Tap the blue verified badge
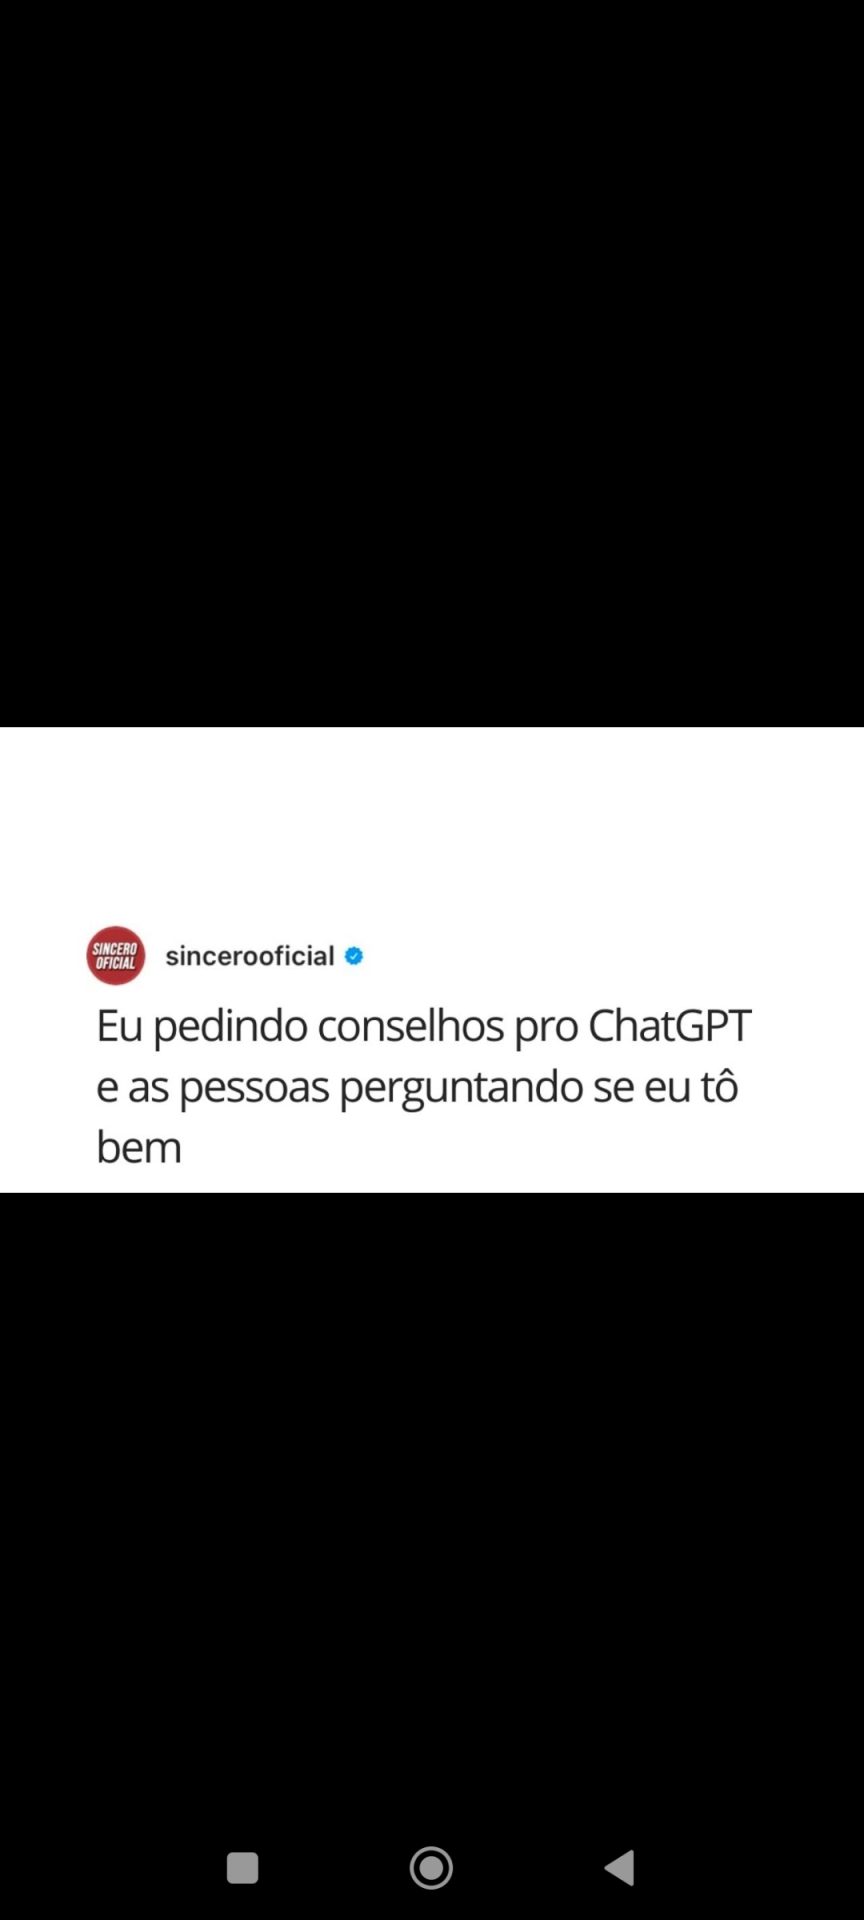This screenshot has height=1920, width=864. (x=354, y=956)
